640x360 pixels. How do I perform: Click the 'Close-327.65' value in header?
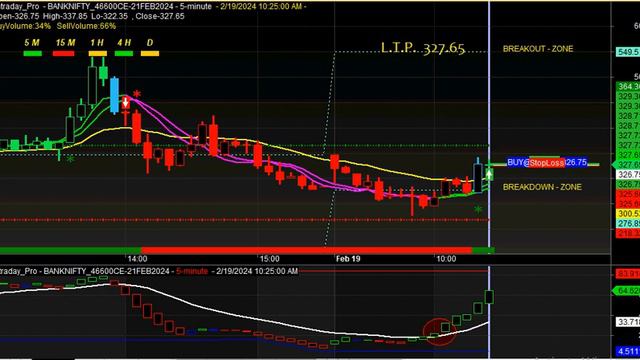point(160,16)
